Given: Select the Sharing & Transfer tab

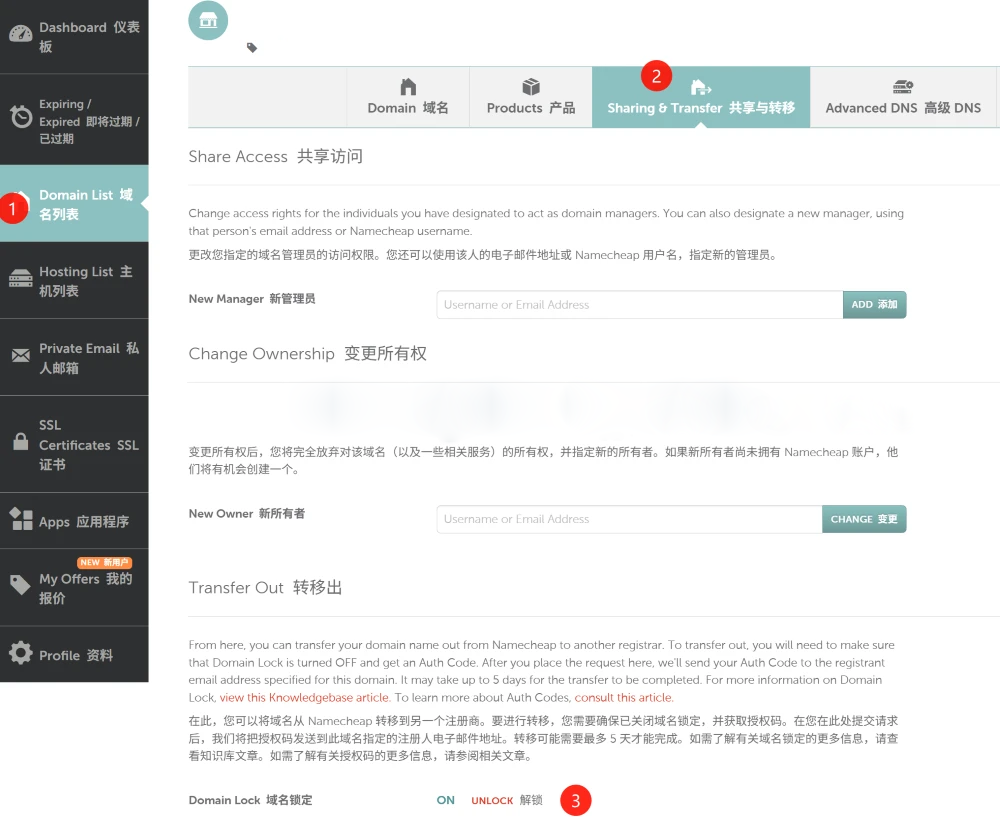Looking at the screenshot, I should [700, 97].
